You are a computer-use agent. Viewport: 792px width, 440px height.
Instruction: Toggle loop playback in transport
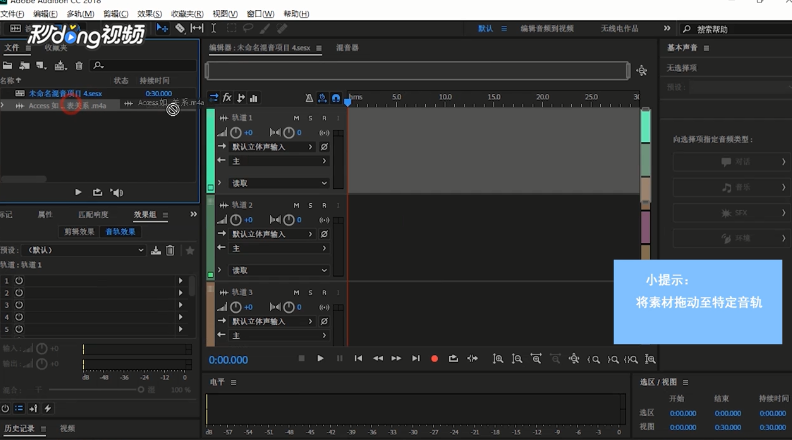[453, 358]
